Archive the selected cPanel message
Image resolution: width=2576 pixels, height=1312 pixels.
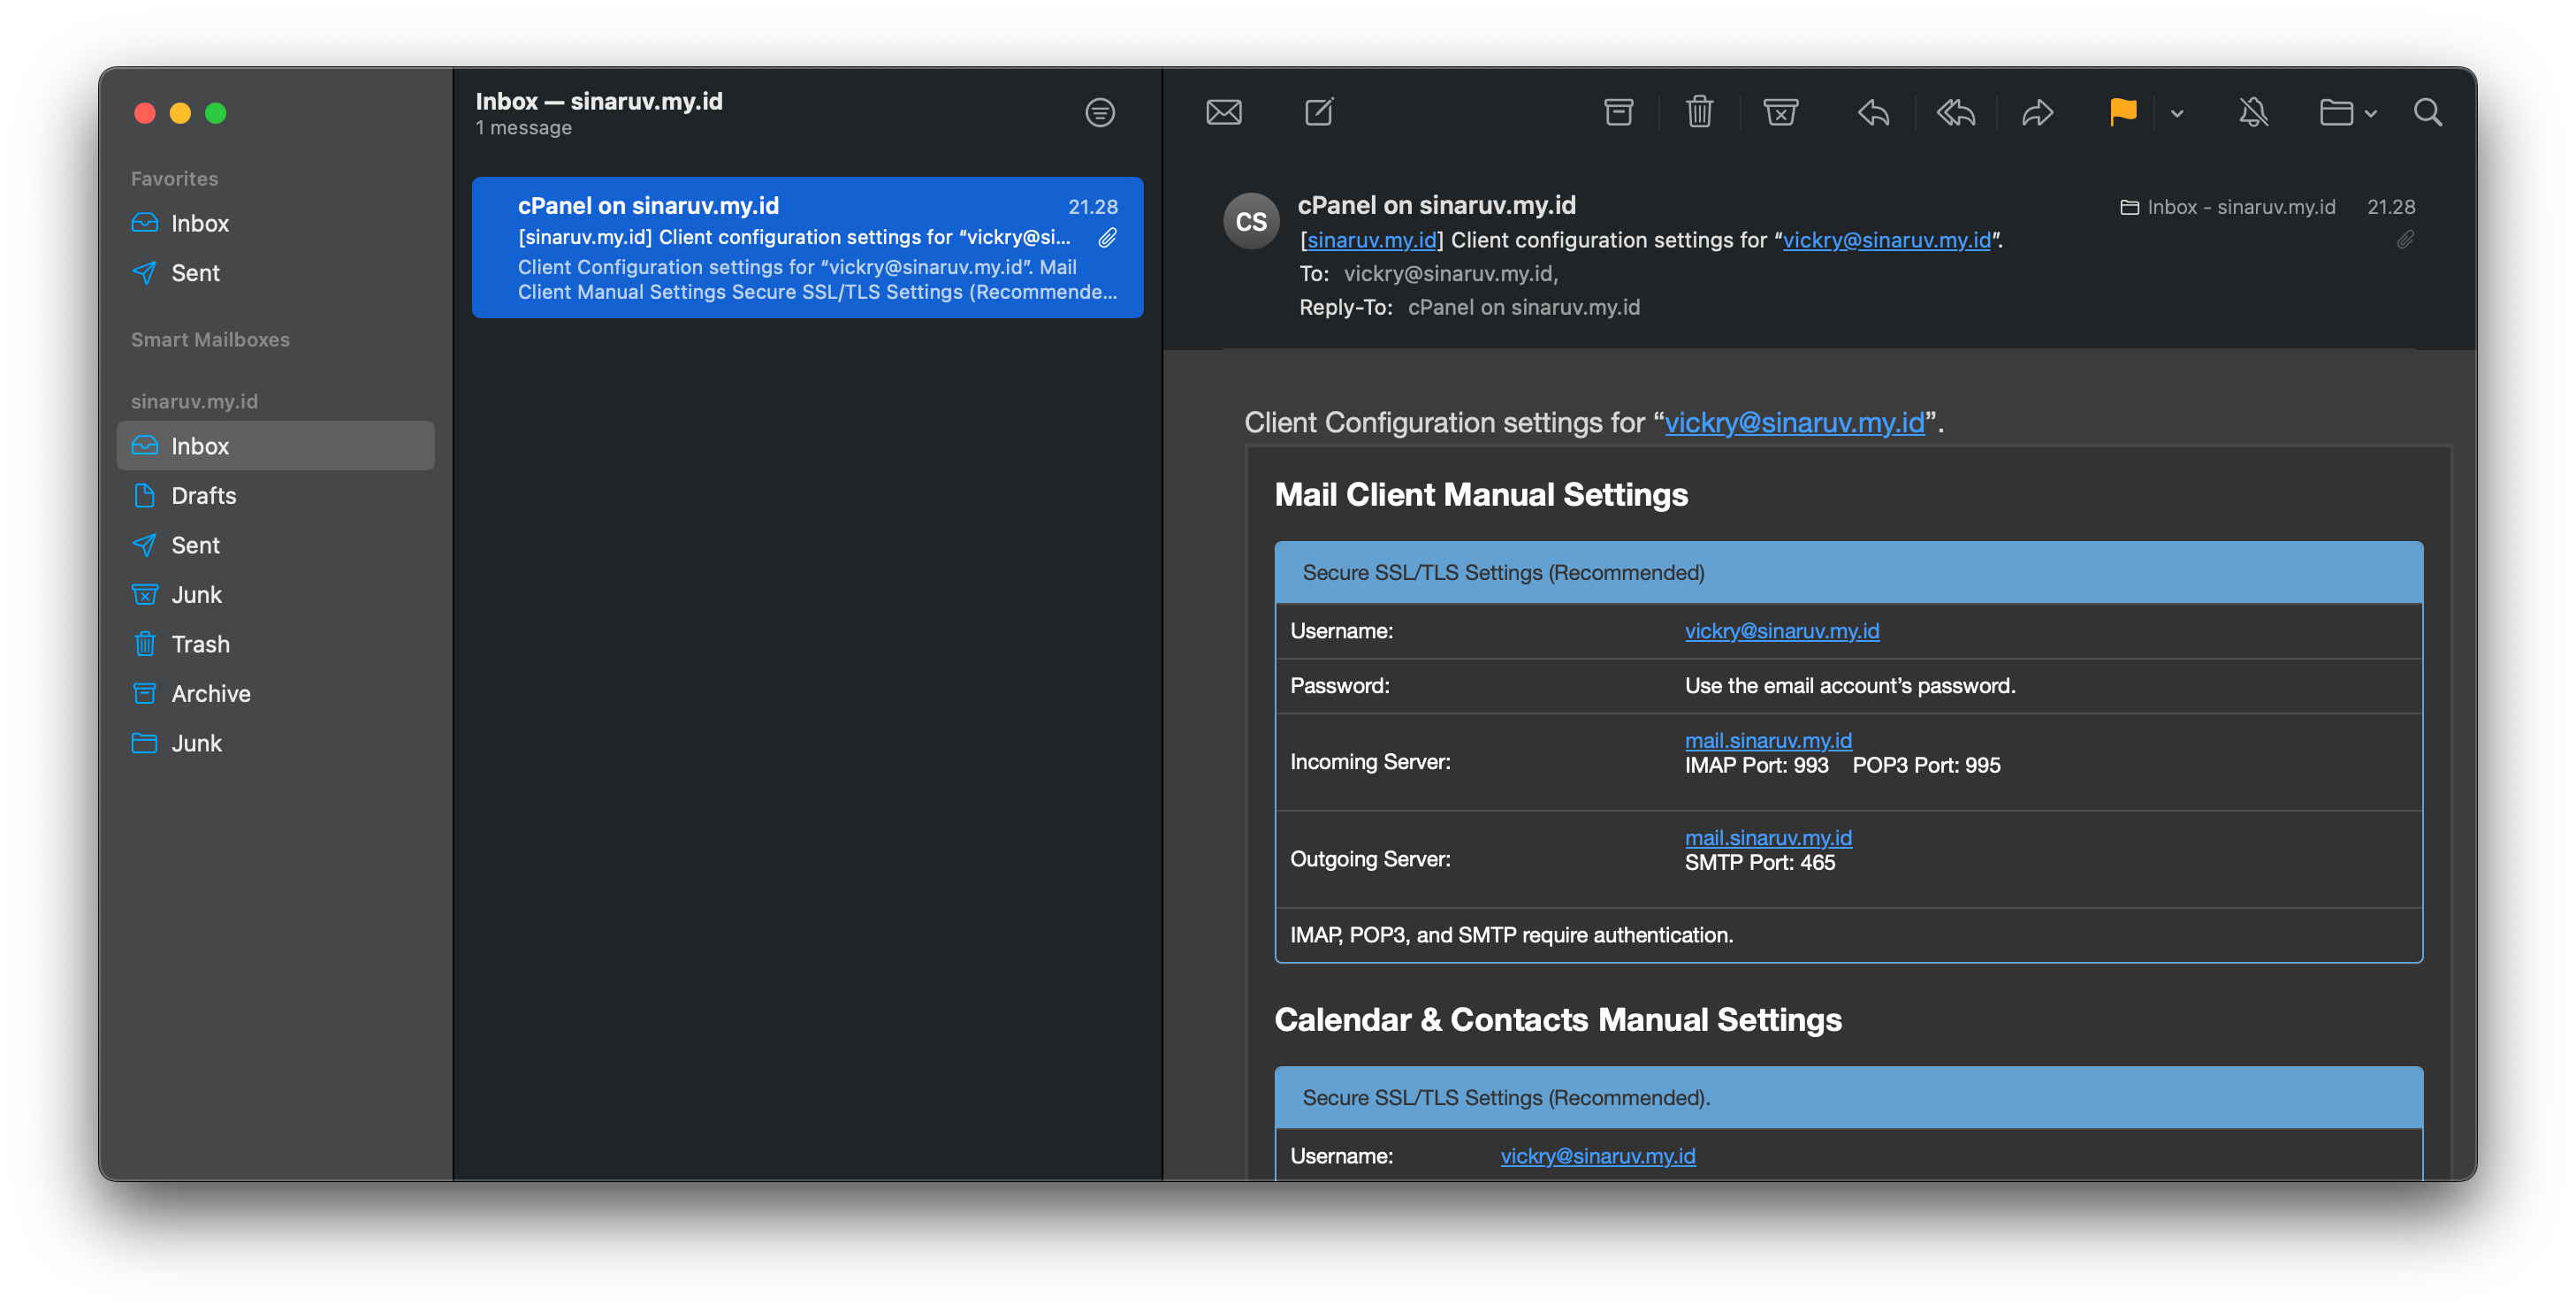point(1618,112)
